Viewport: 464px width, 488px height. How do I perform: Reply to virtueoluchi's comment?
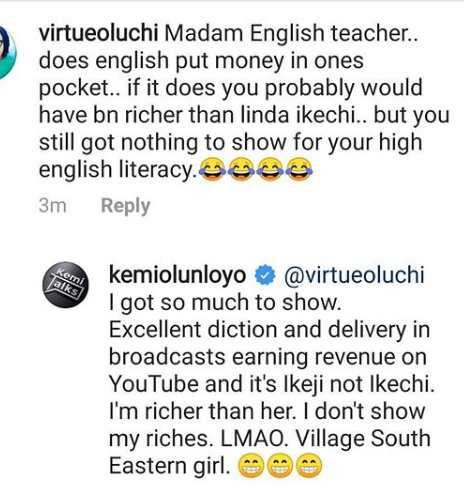(x=126, y=206)
